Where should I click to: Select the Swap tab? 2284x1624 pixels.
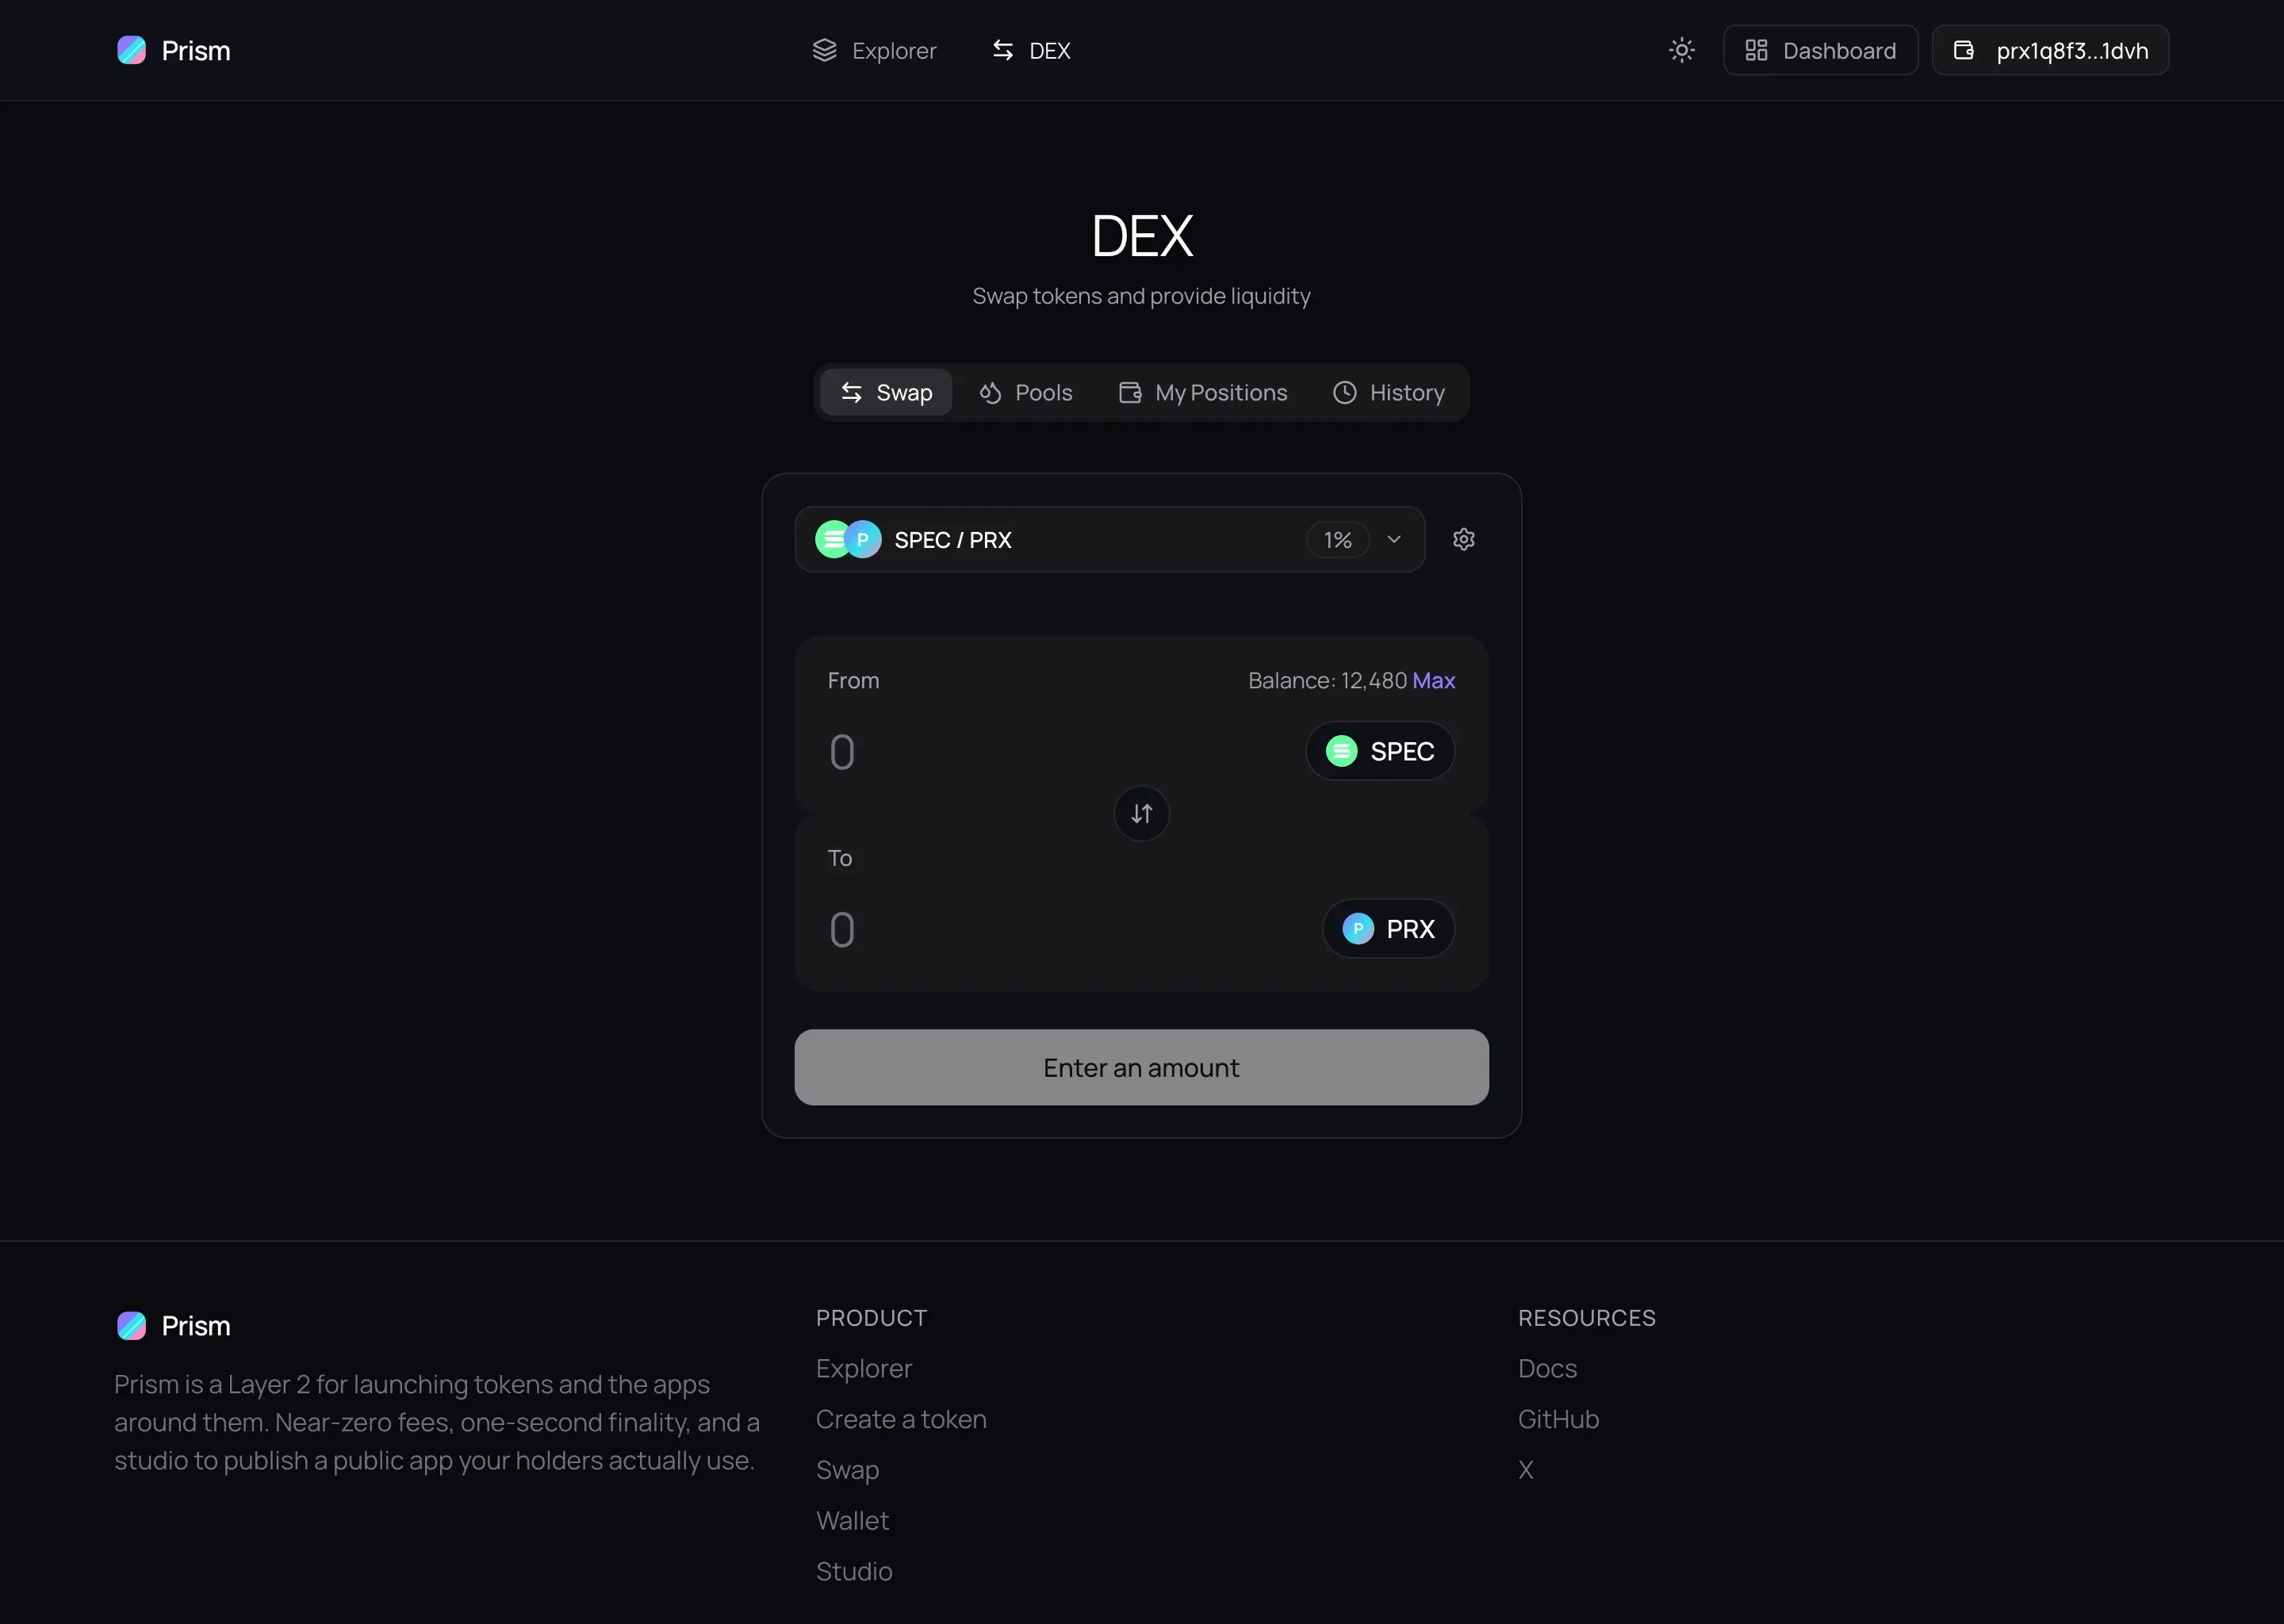(886, 392)
